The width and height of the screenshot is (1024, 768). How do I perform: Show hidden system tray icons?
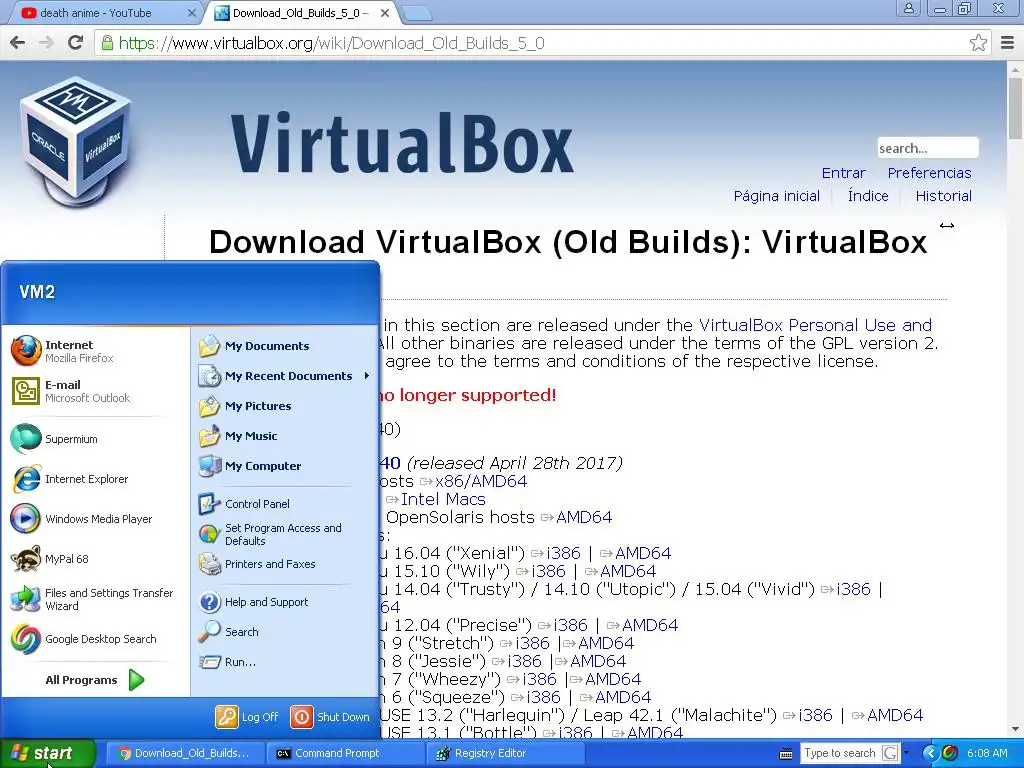point(930,753)
